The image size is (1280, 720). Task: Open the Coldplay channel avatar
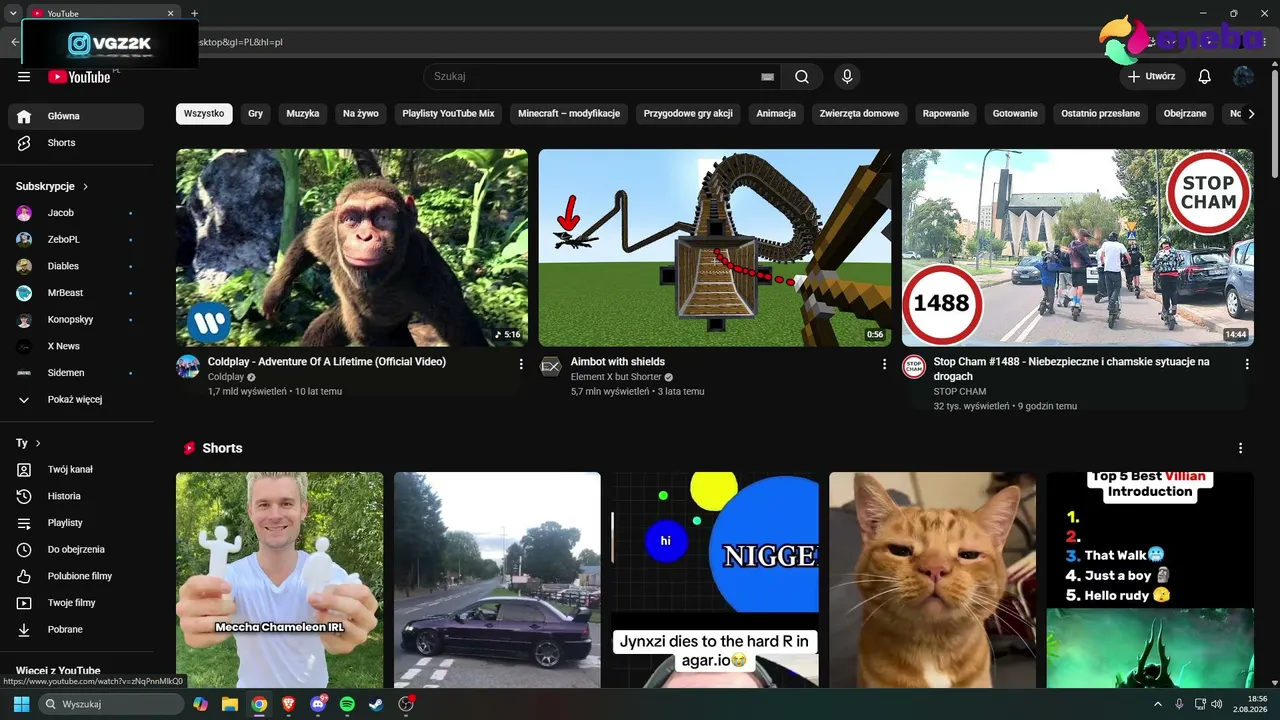[x=188, y=366]
